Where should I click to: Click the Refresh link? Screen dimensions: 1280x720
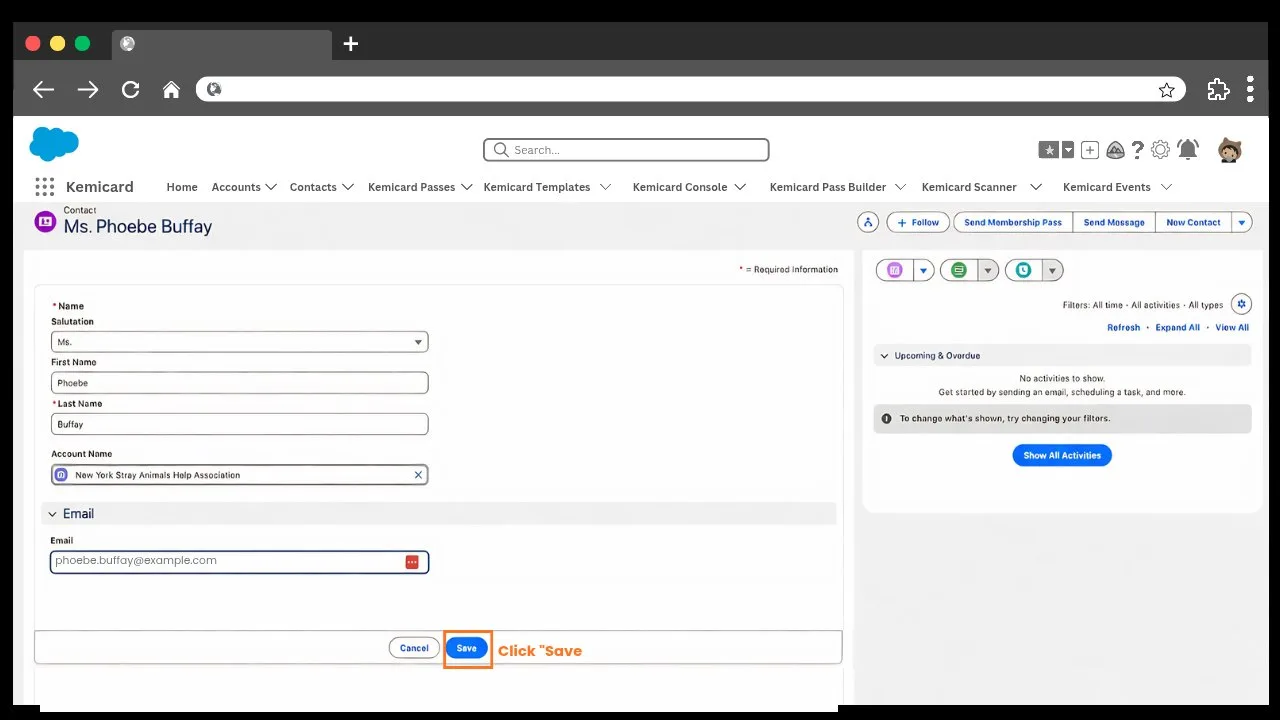pos(1123,328)
